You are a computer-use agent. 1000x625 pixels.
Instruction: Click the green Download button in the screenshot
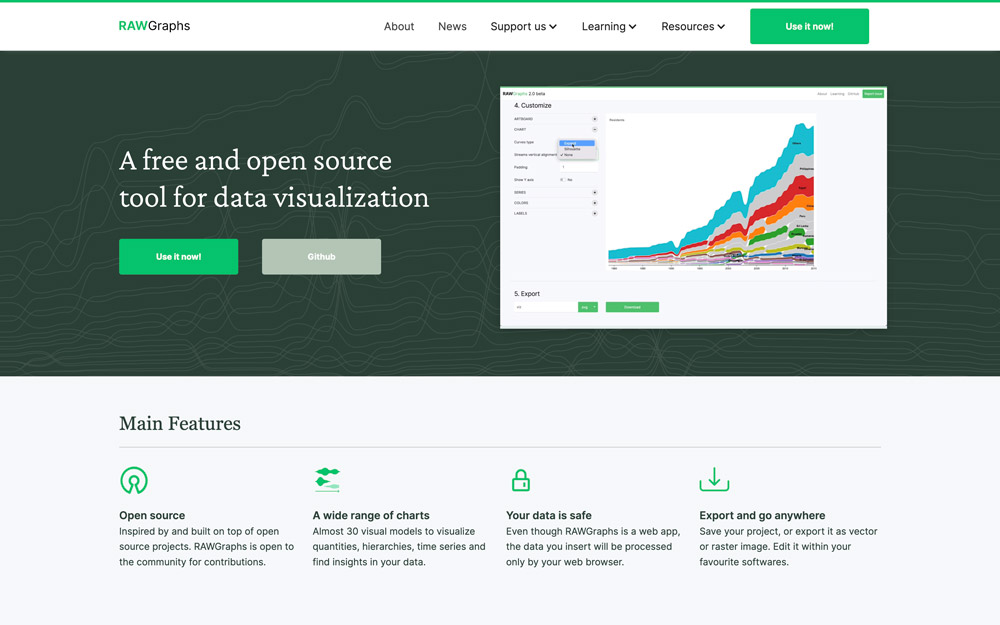[632, 307]
